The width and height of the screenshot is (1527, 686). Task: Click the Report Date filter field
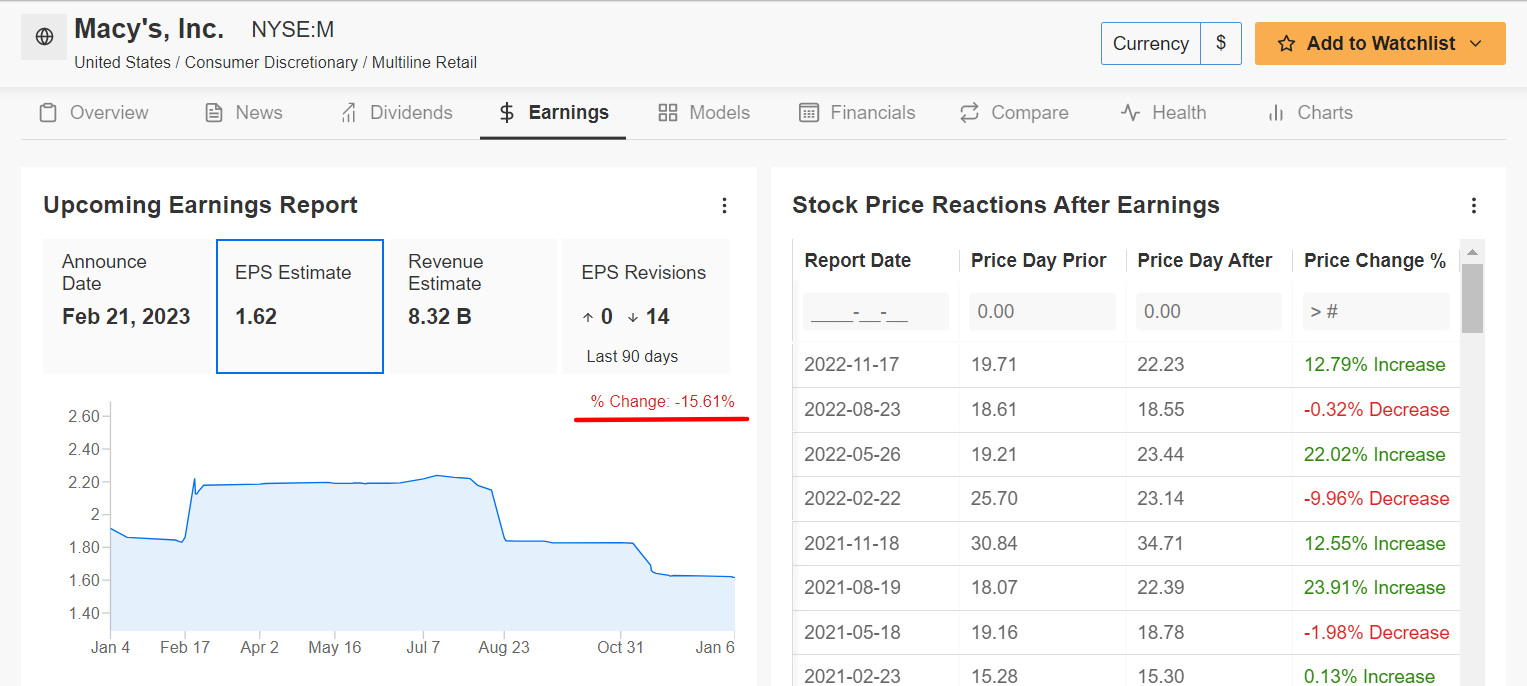point(876,312)
